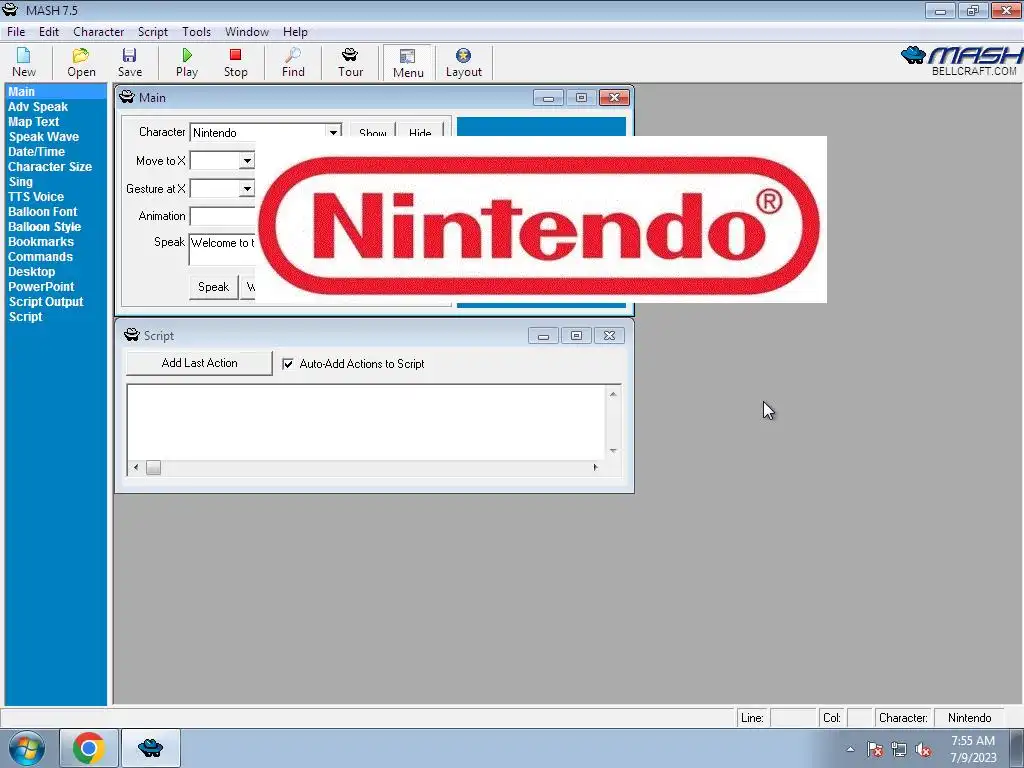Select Map Text in the sidebar

pyautogui.click(x=33, y=121)
